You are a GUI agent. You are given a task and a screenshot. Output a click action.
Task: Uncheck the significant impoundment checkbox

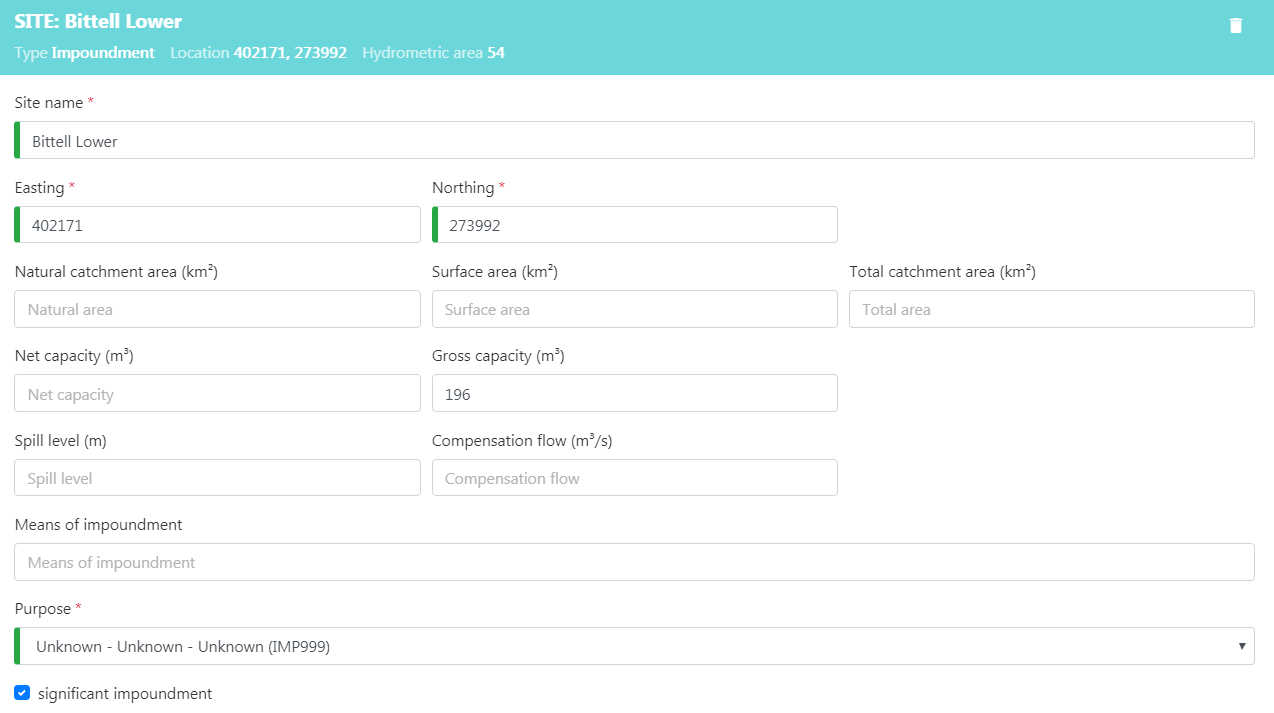22,693
